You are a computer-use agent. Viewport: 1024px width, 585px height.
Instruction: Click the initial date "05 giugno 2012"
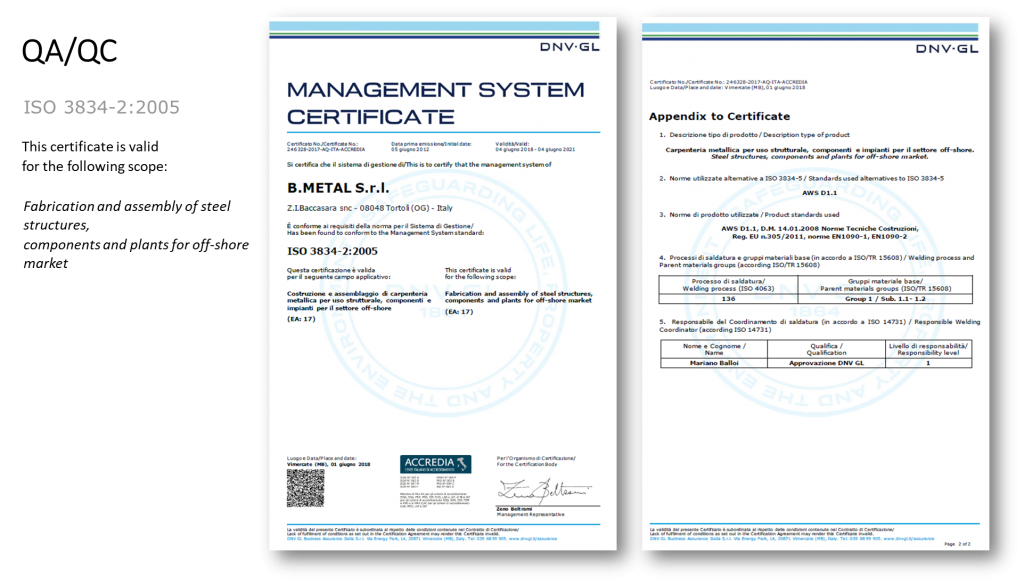[409, 150]
